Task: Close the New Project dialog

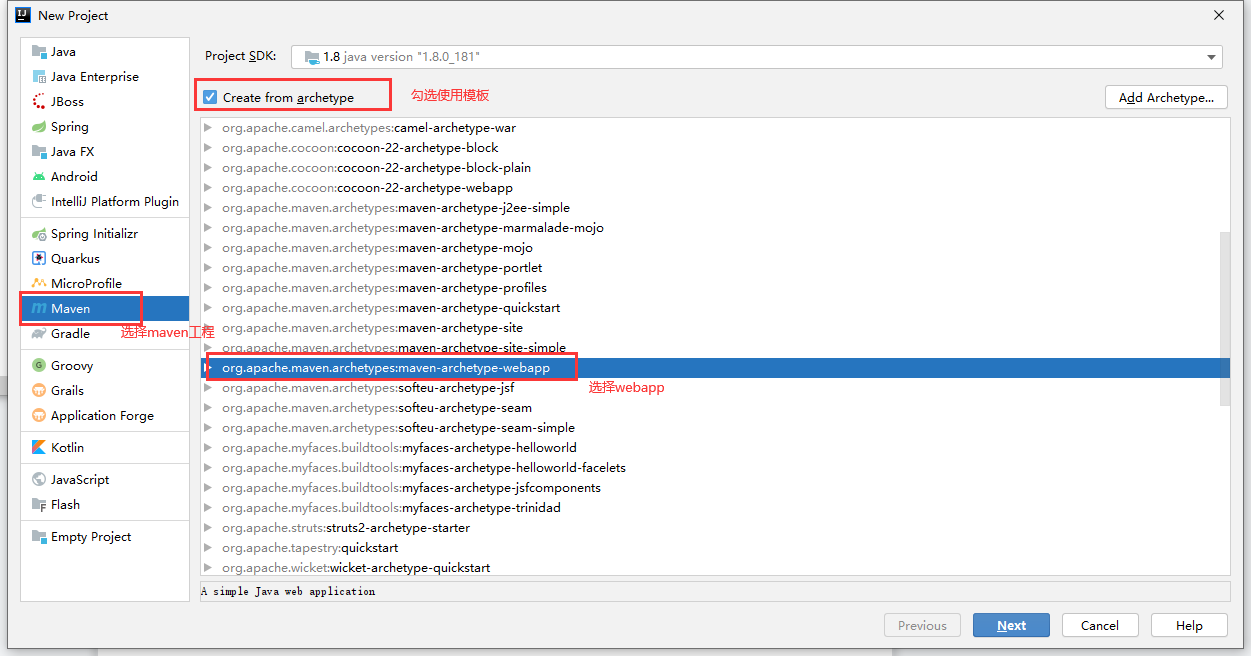Action: pyautogui.click(x=1219, y=15)
